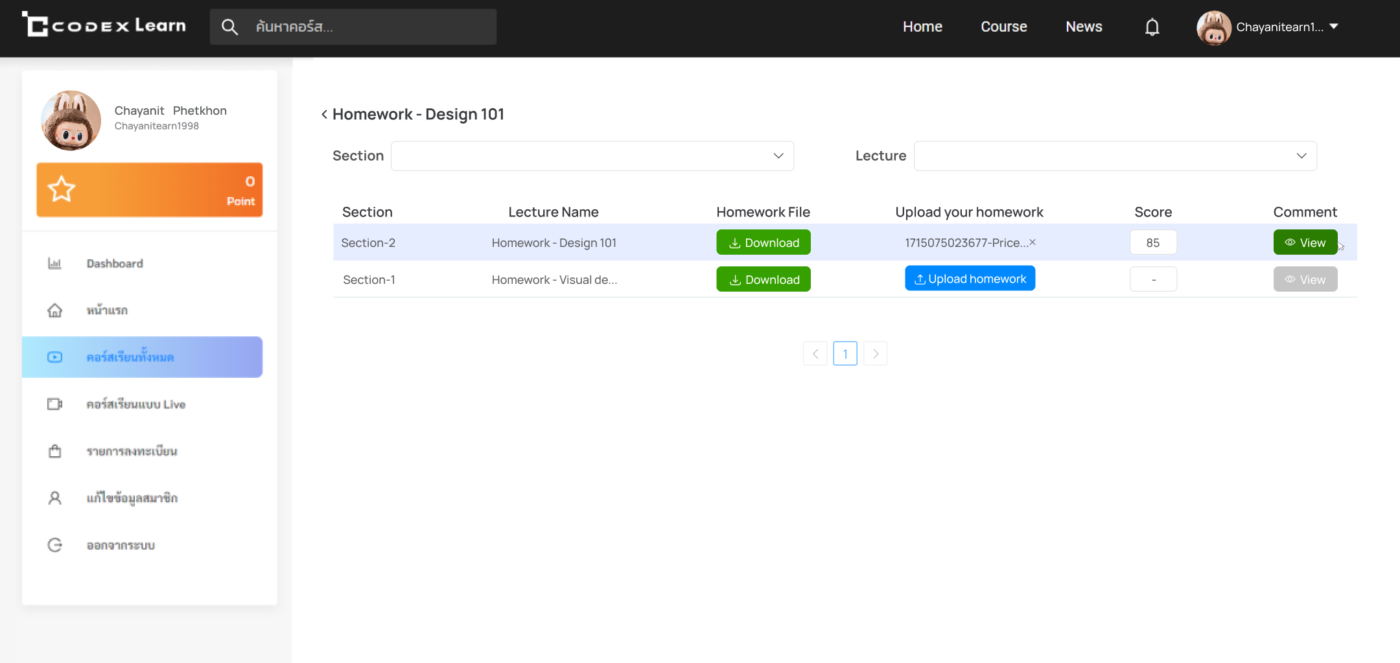View the comment for Section-2 homework
The width and height of the screenshot is (1400, 663).
(x=1304, y=243)
